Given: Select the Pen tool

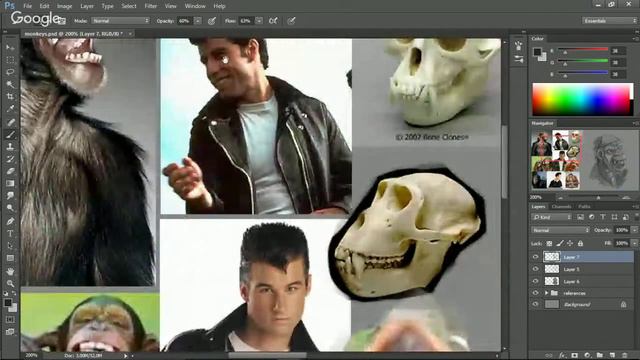Looking at the screenshot, I should 10,221.
